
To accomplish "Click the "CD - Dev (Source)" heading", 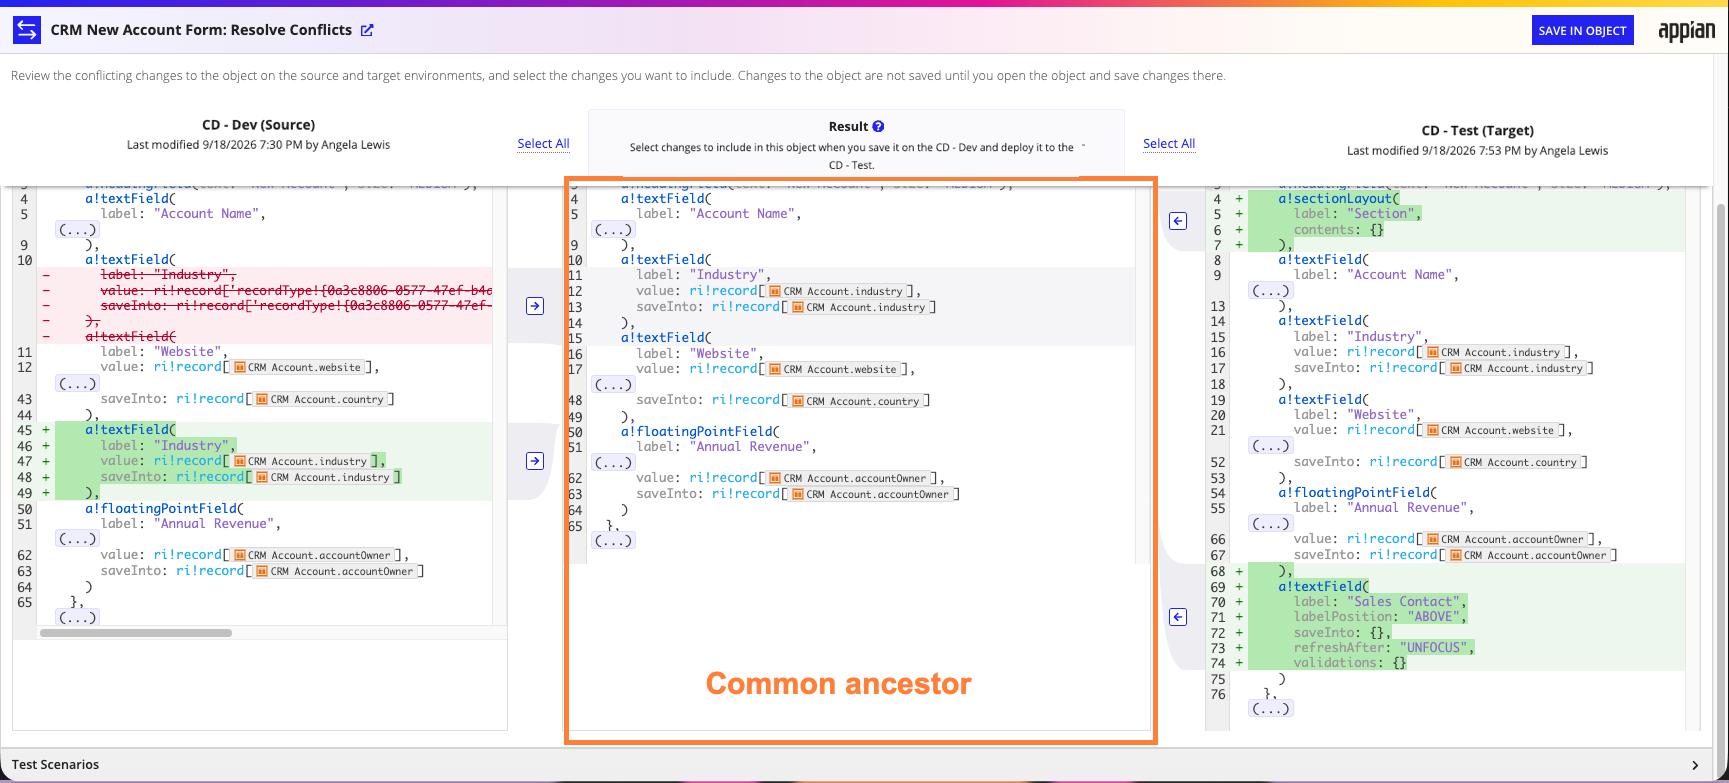I will pyautogui.click(x=258, y=125).
